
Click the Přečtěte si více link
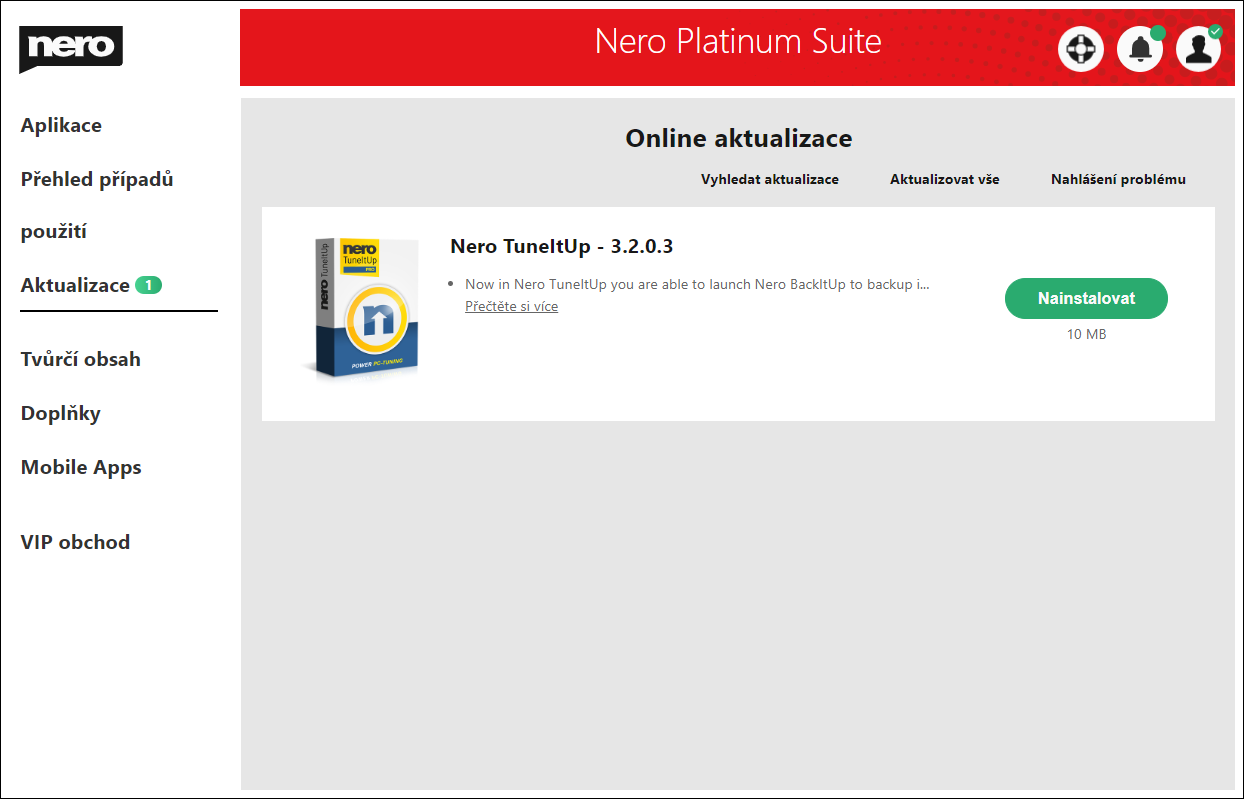click(511, 307)
